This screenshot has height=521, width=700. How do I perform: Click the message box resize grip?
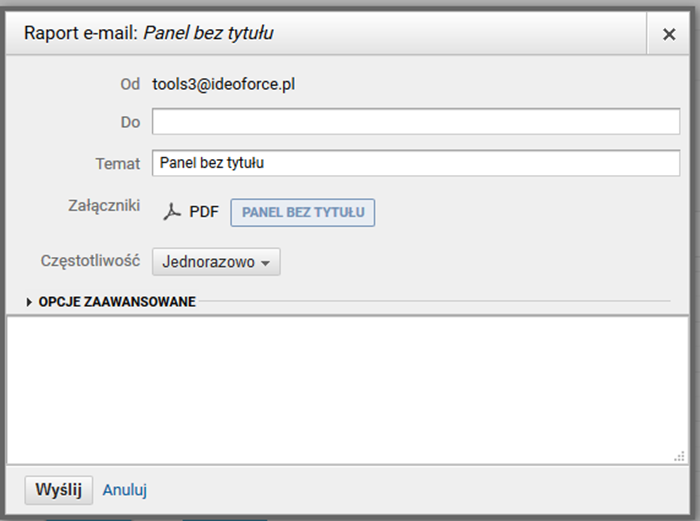[679, 458]
